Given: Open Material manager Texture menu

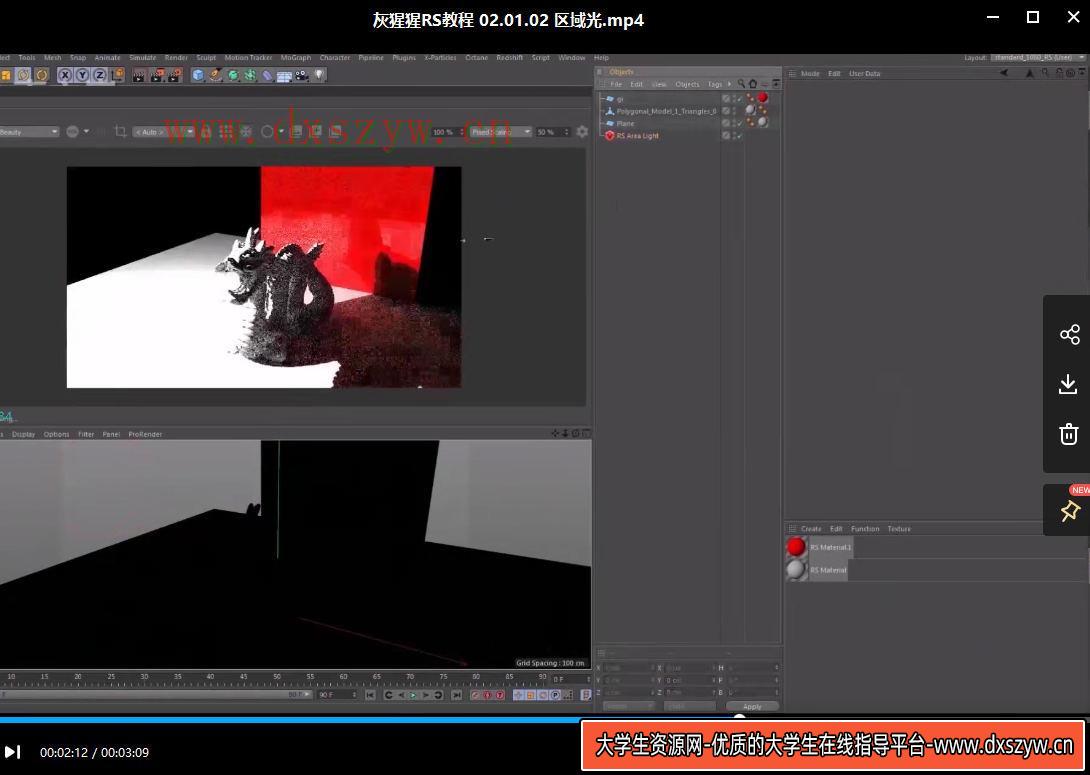Looking at the screenshot, I should pos(899,528).
